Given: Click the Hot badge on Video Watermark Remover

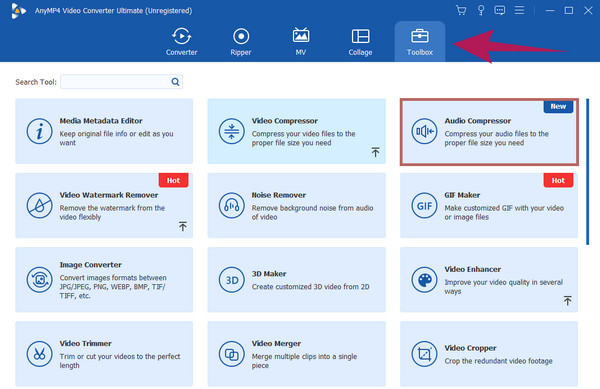Looking at the screenshot, I should (173, 180).
